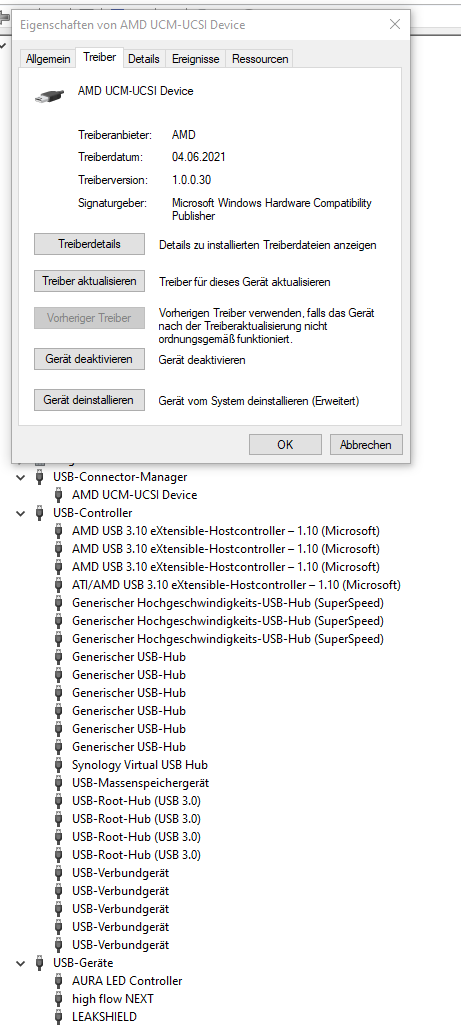The height and width of the screenshot is (1026, 461).
Task: Cancel the dialog with Abbrechen
Action: coord(366,444)
